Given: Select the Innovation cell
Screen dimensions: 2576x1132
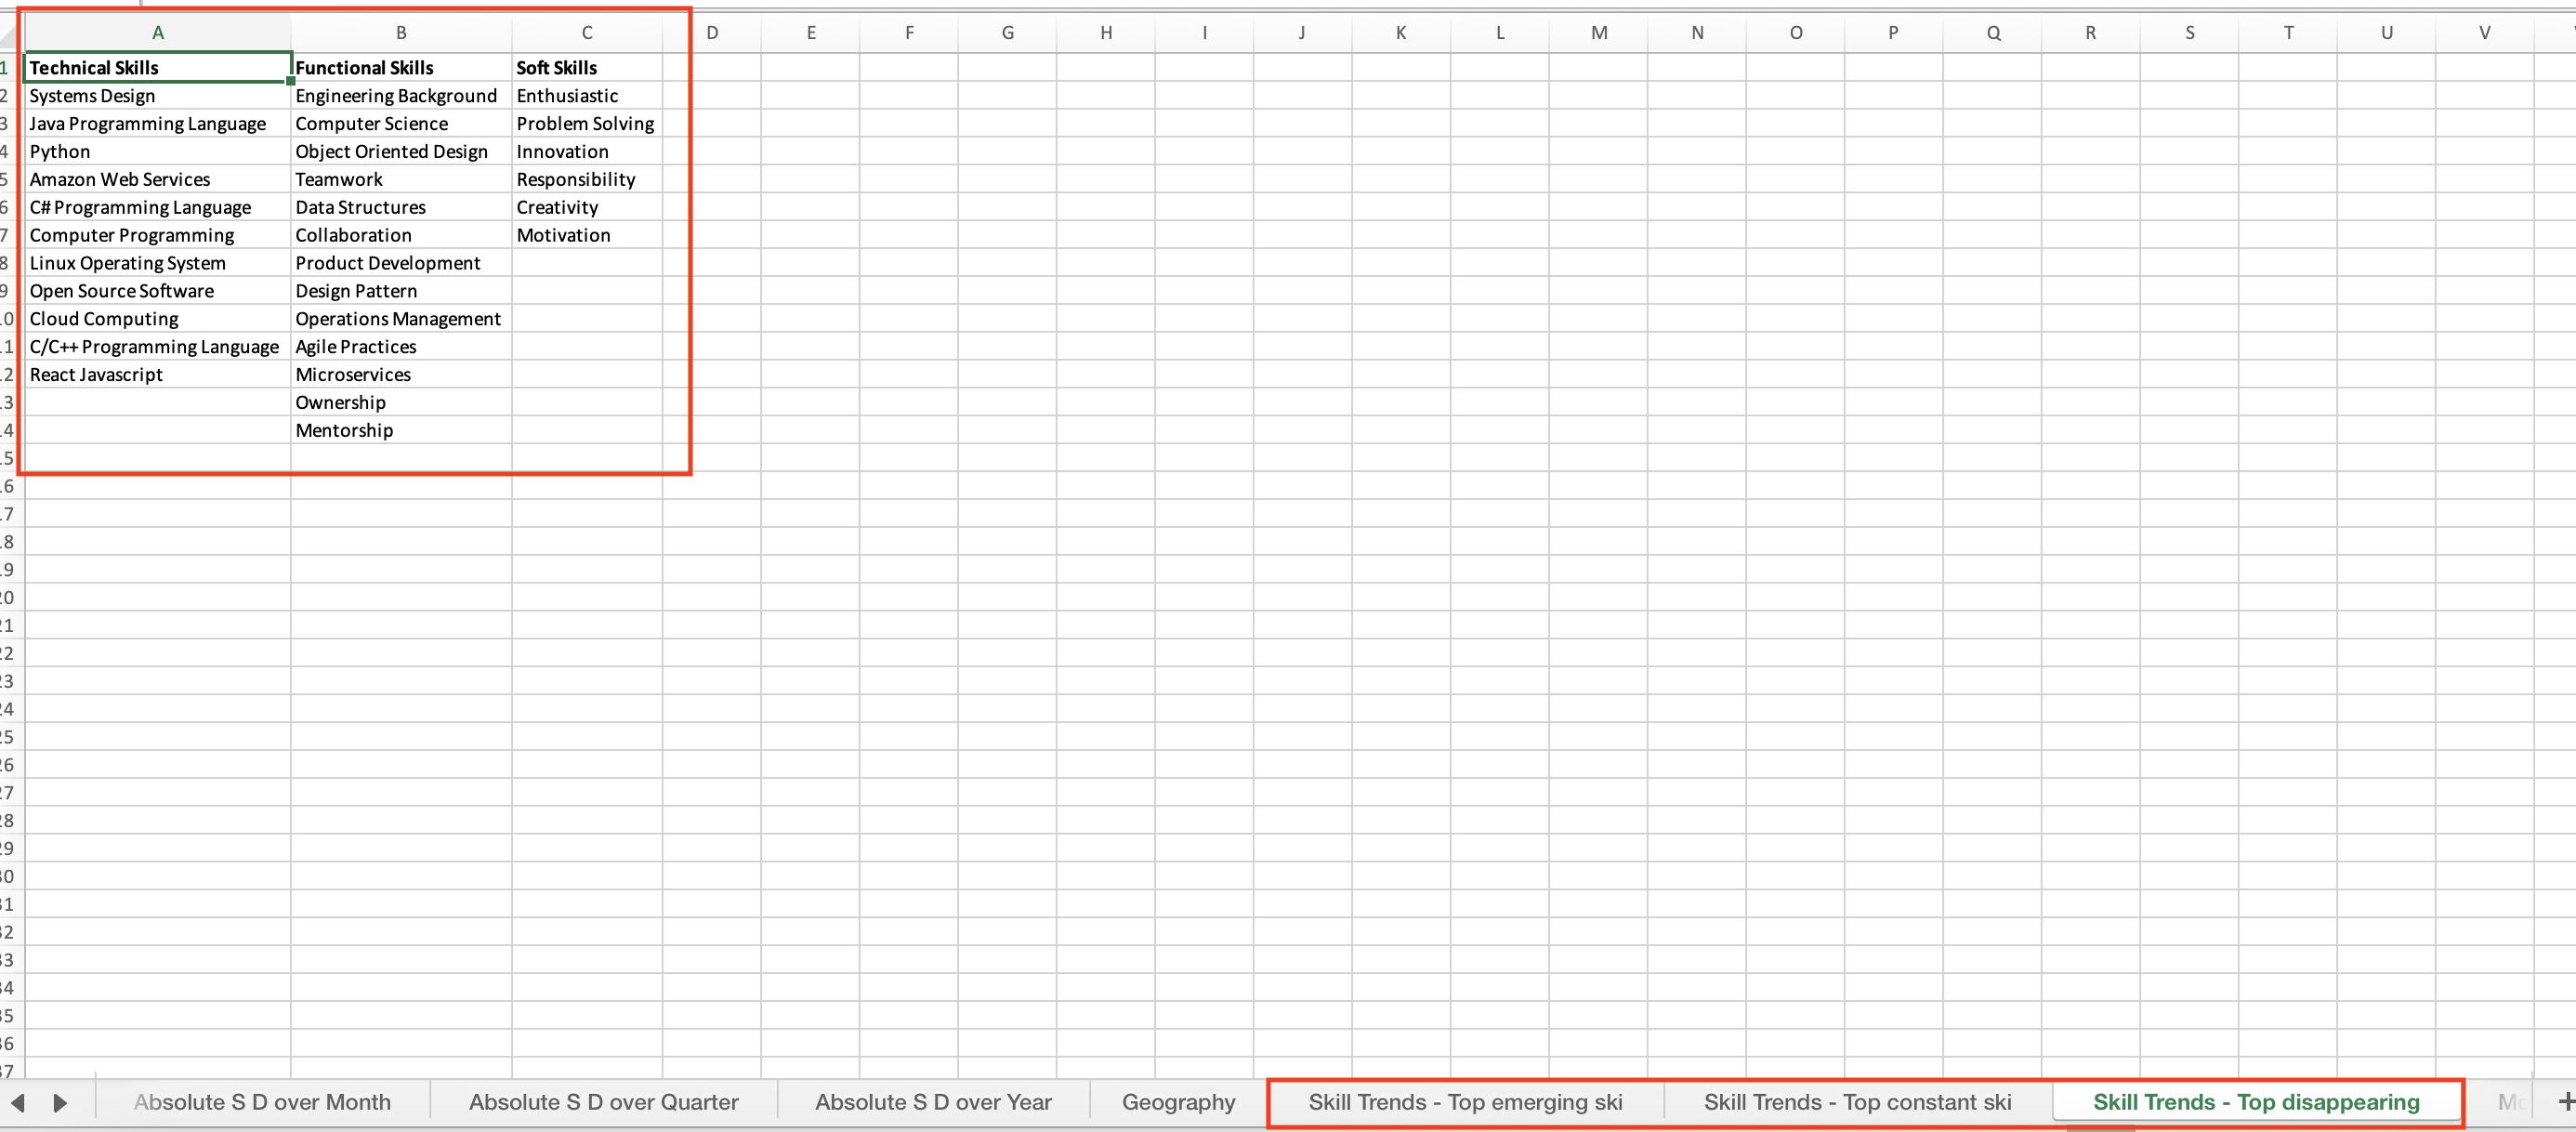Looking at the screenshot, I should coord(587,151).
